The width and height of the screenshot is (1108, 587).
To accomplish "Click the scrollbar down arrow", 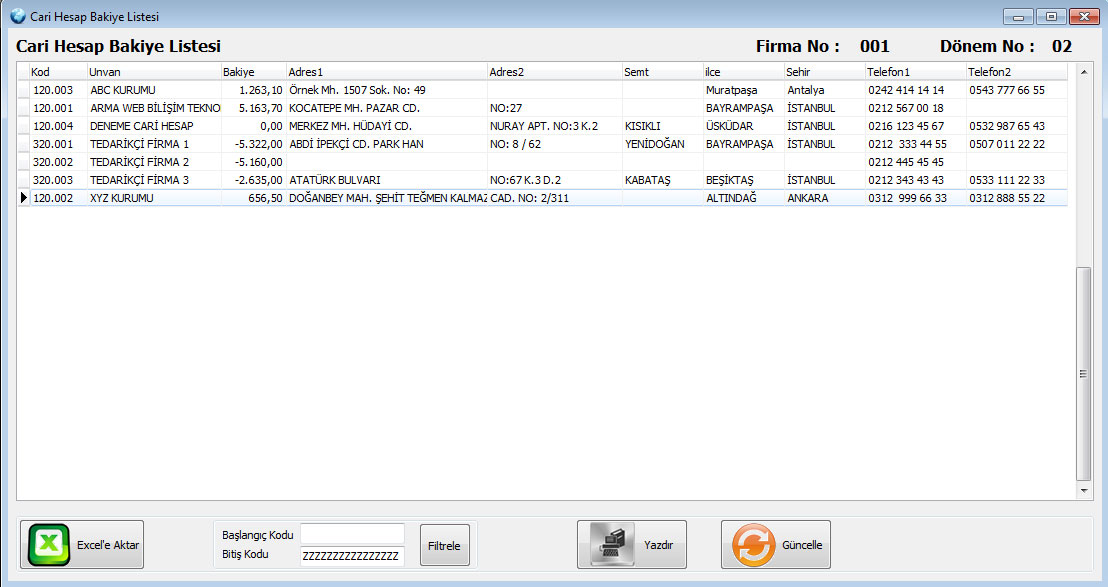I will pos(1083,491).
